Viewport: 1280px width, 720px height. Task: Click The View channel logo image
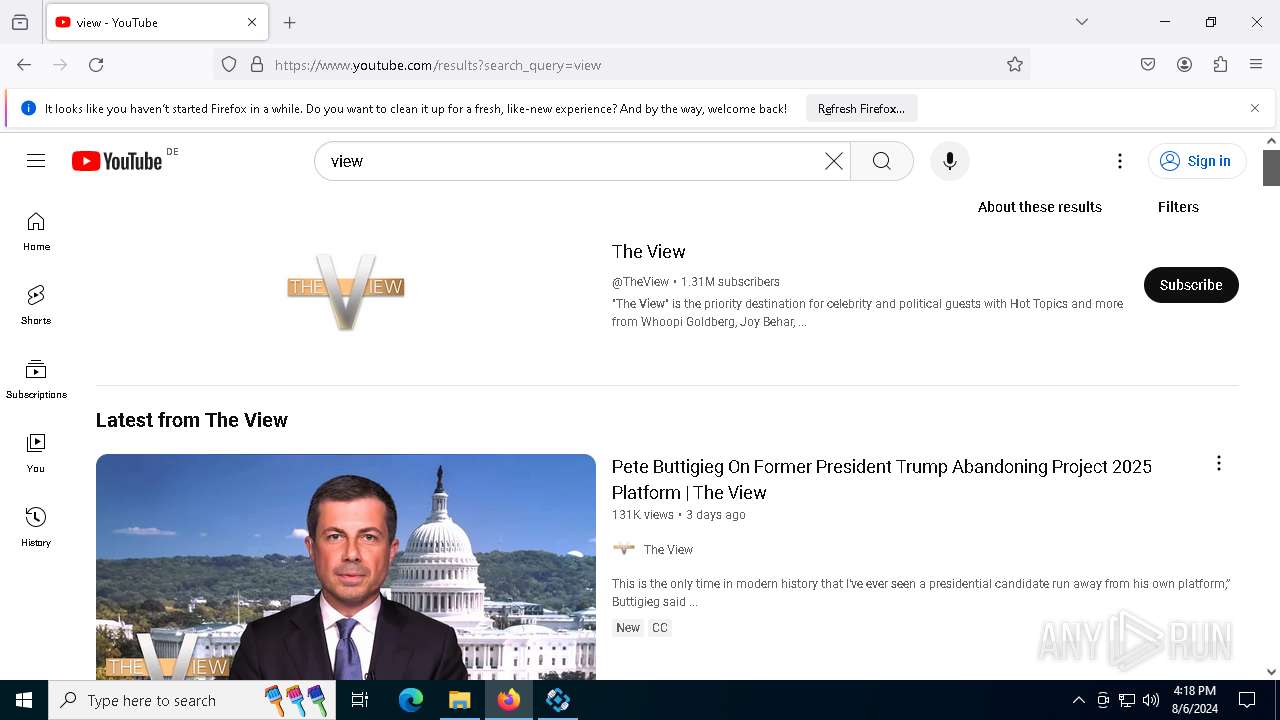click(346, 291)
